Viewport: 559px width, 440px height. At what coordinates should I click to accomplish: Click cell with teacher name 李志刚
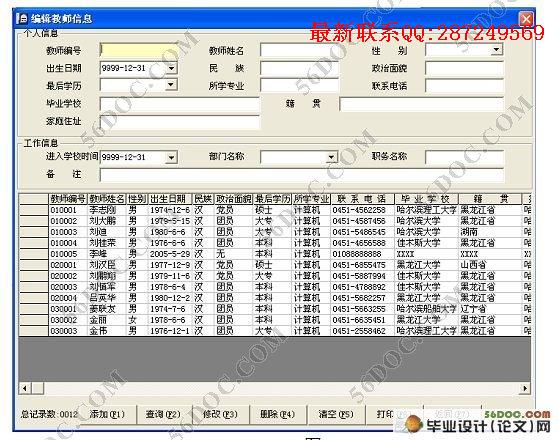107,210
